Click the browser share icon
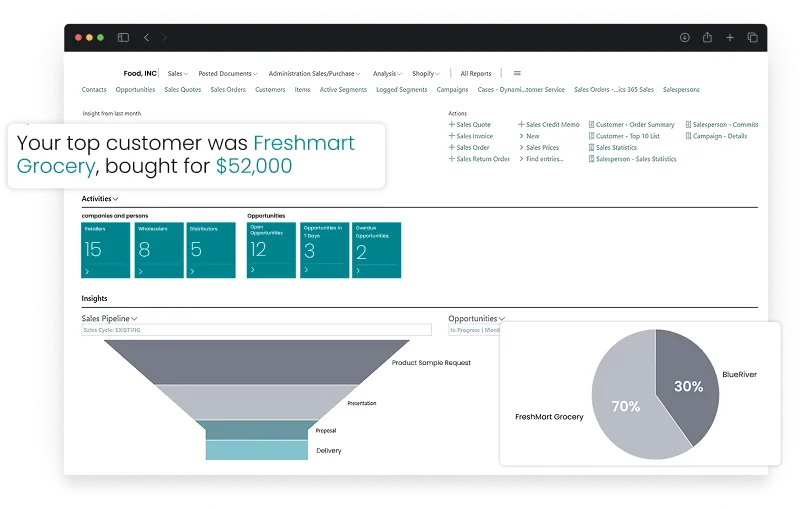This screenshot has width=812, height=508. tap(707, 37)
